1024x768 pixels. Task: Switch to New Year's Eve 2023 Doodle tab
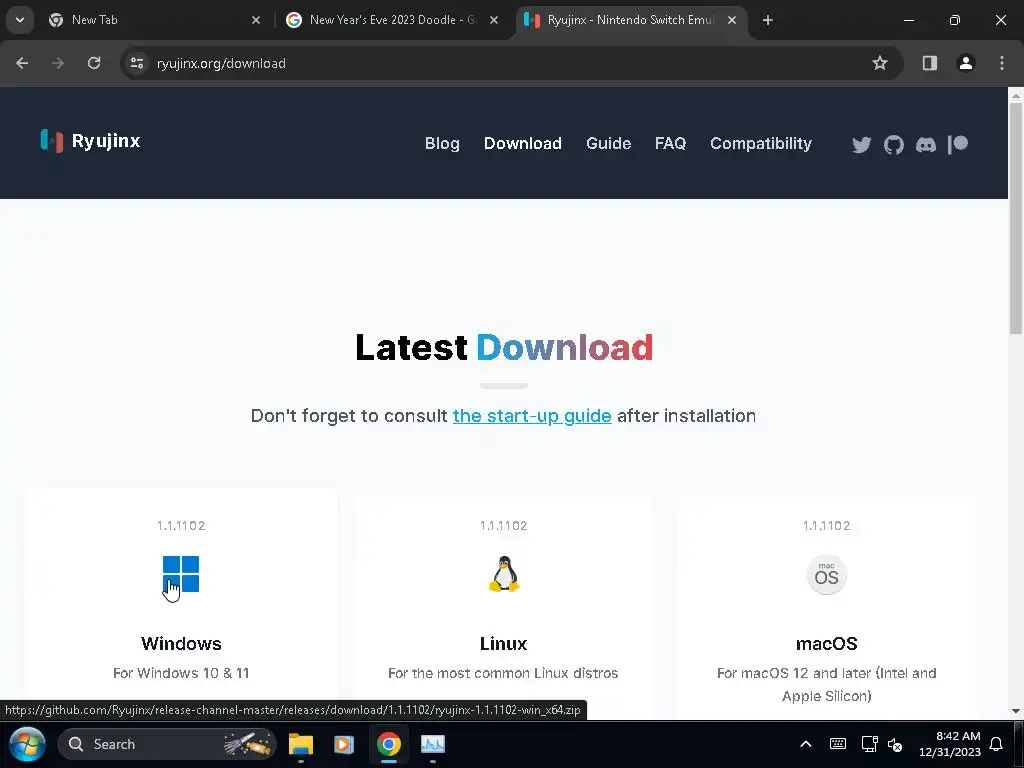[x=392, y=20]
